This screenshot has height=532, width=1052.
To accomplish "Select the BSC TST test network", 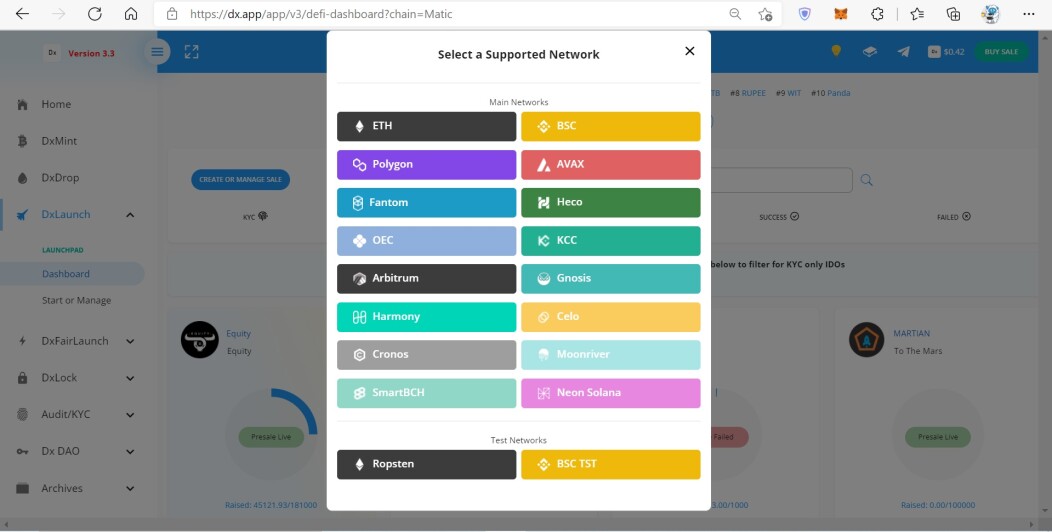I will pyautogui.click(x=611, y=464).
